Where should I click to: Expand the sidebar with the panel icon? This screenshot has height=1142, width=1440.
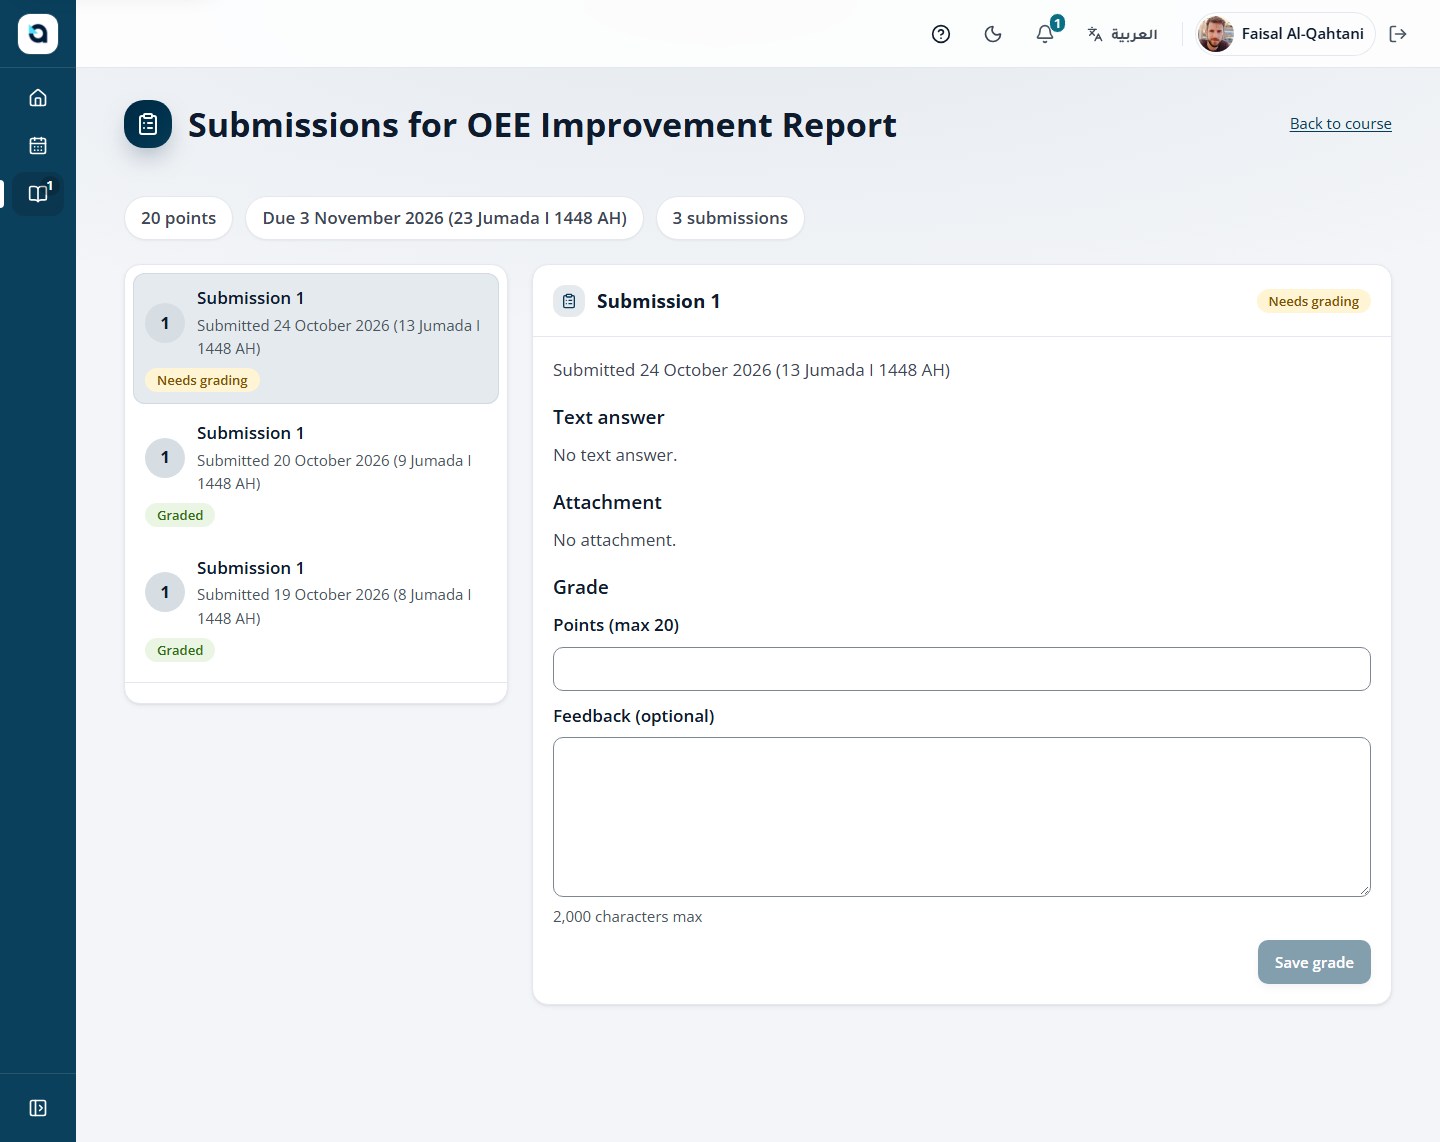[x=38, y=1108]
